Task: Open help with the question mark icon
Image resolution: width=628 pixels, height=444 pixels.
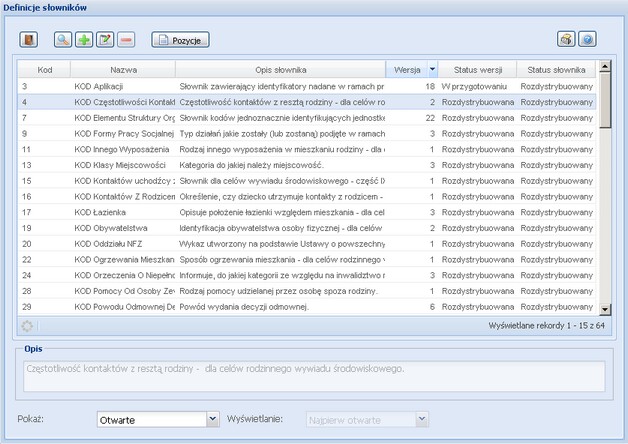Action: pyautogui.click(x=587, y=40)
